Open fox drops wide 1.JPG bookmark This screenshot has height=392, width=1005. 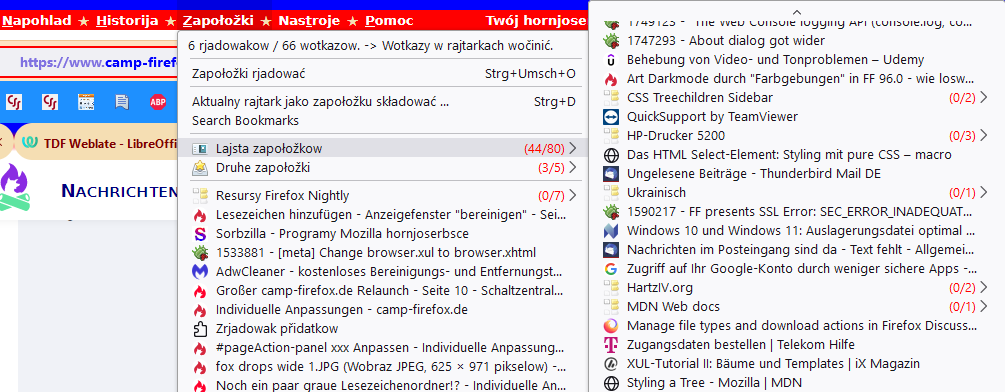pyautogui.click(x=383, y=367)
